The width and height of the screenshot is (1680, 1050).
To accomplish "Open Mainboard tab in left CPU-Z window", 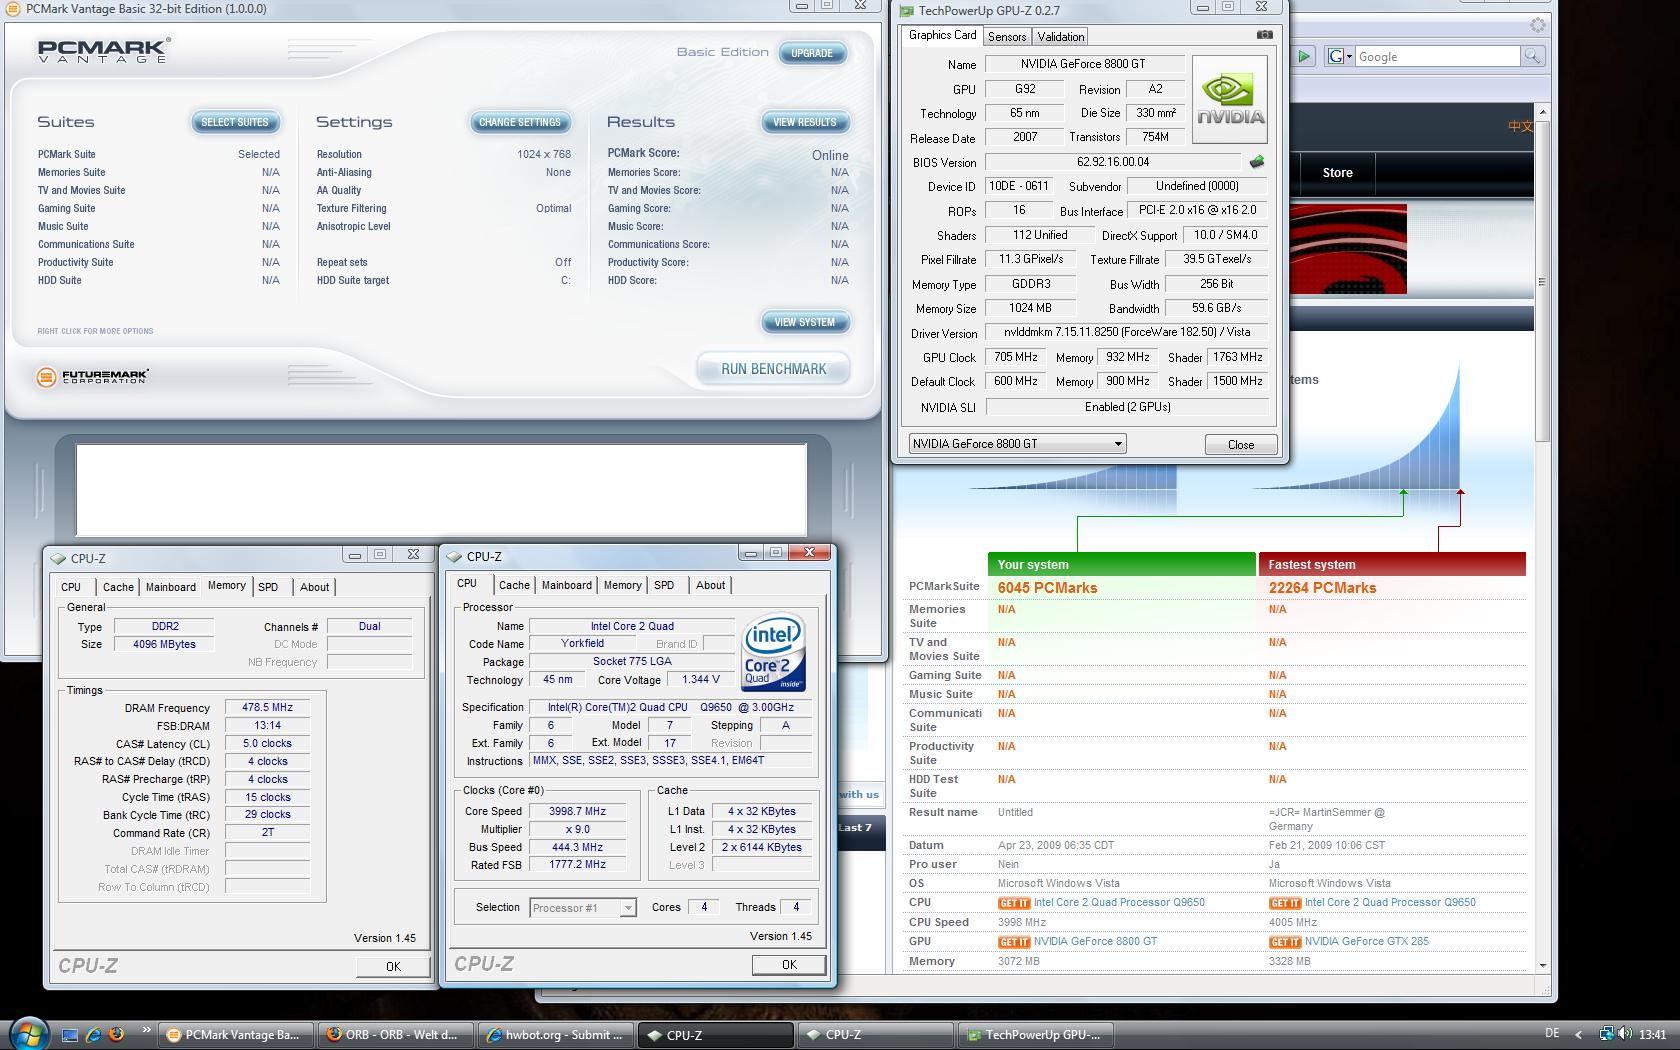I will pyautogui.click(x=170, y=587).
